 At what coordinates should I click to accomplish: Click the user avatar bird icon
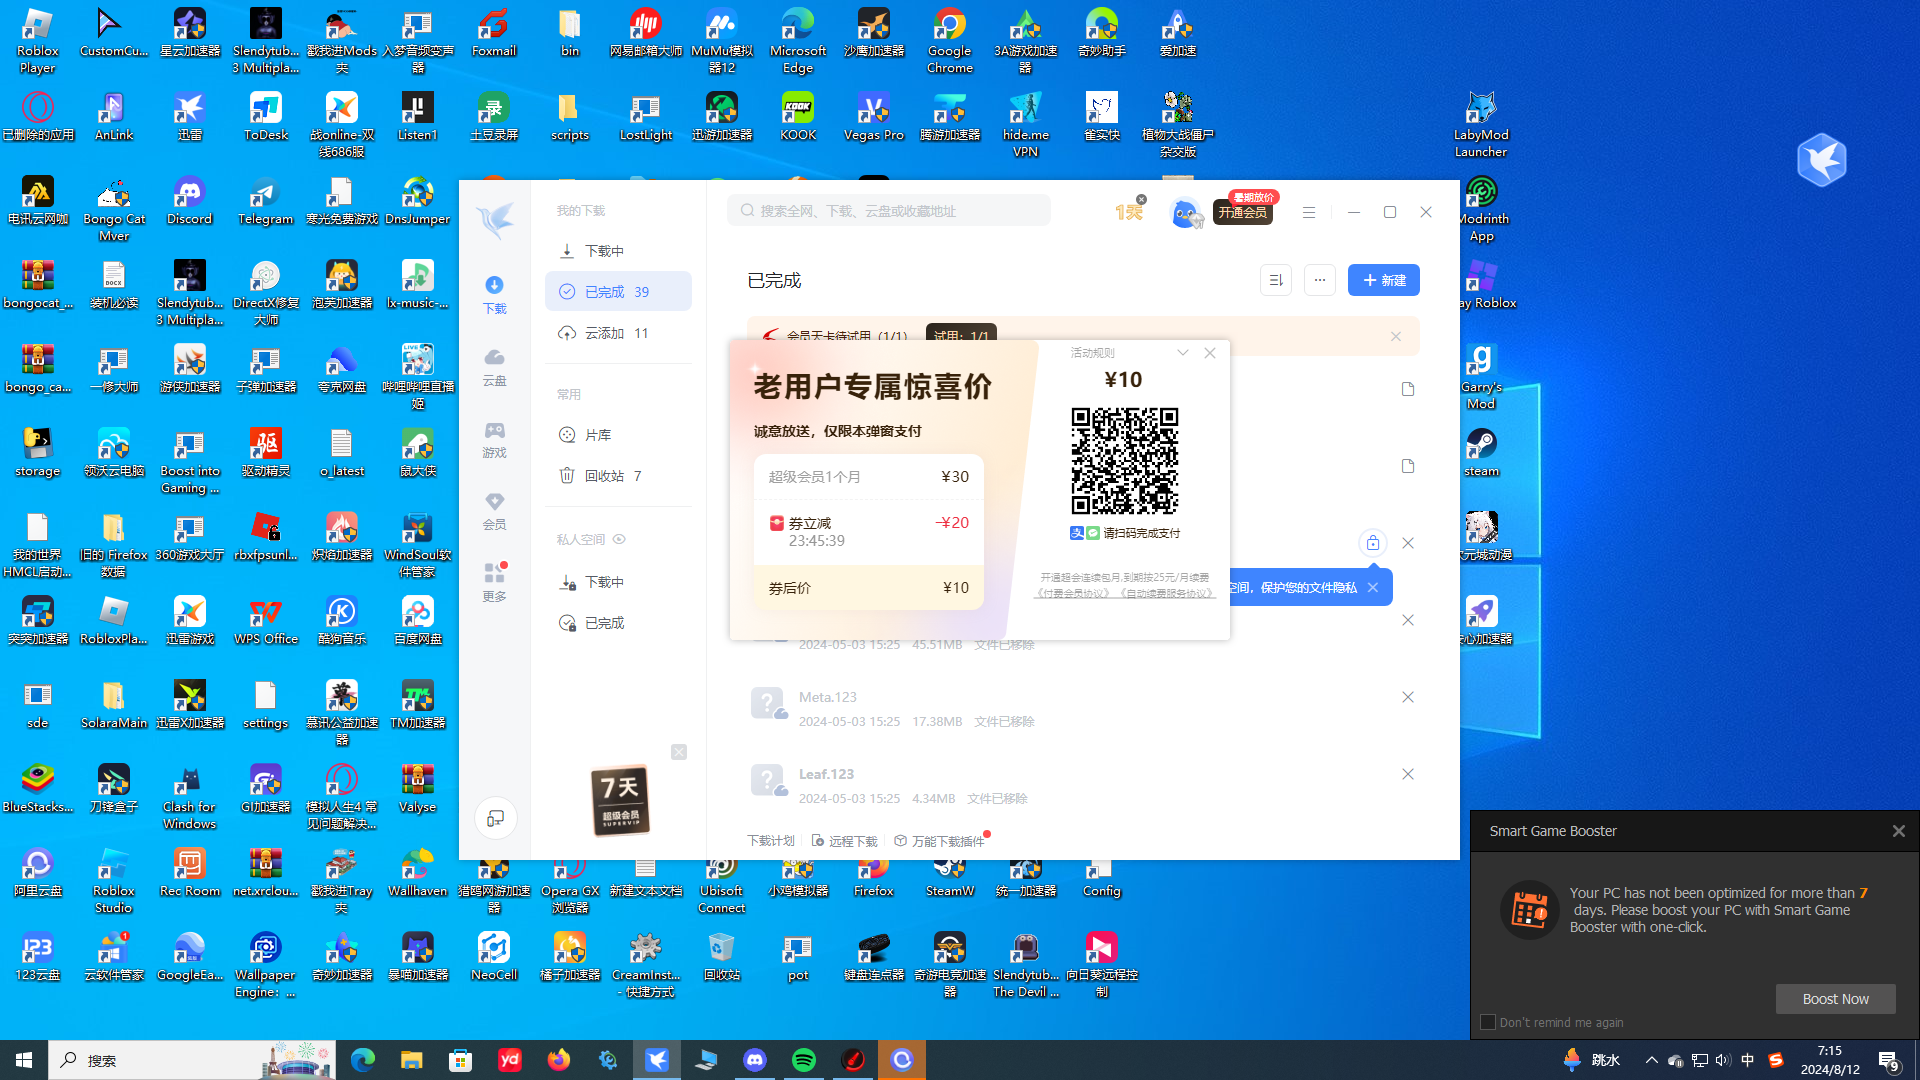[x=1184, y=213]
